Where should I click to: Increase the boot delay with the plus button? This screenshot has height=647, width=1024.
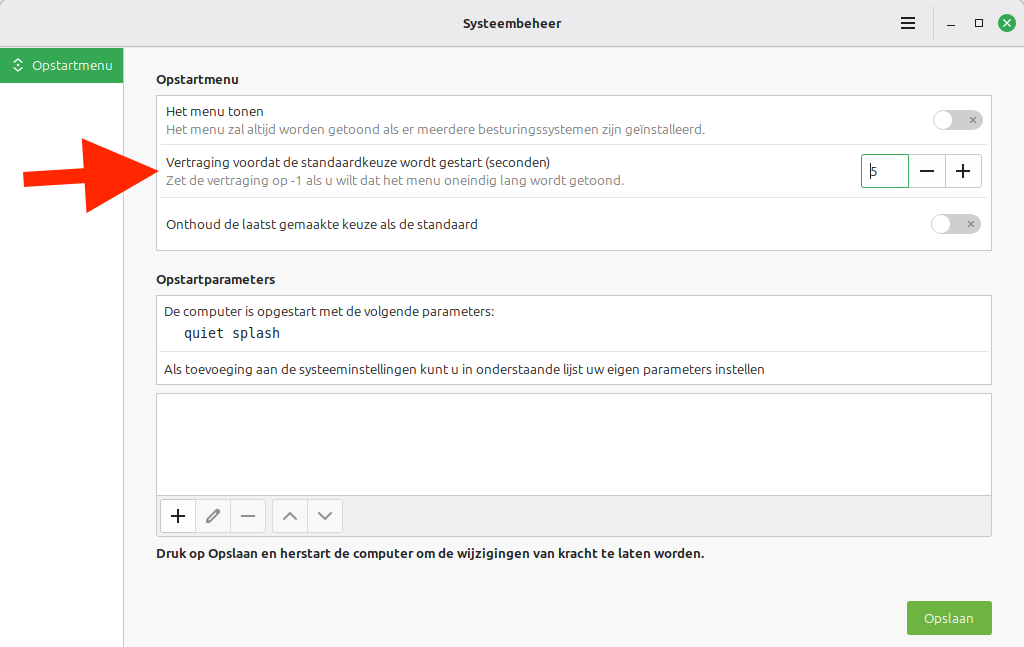click(963, 171)
